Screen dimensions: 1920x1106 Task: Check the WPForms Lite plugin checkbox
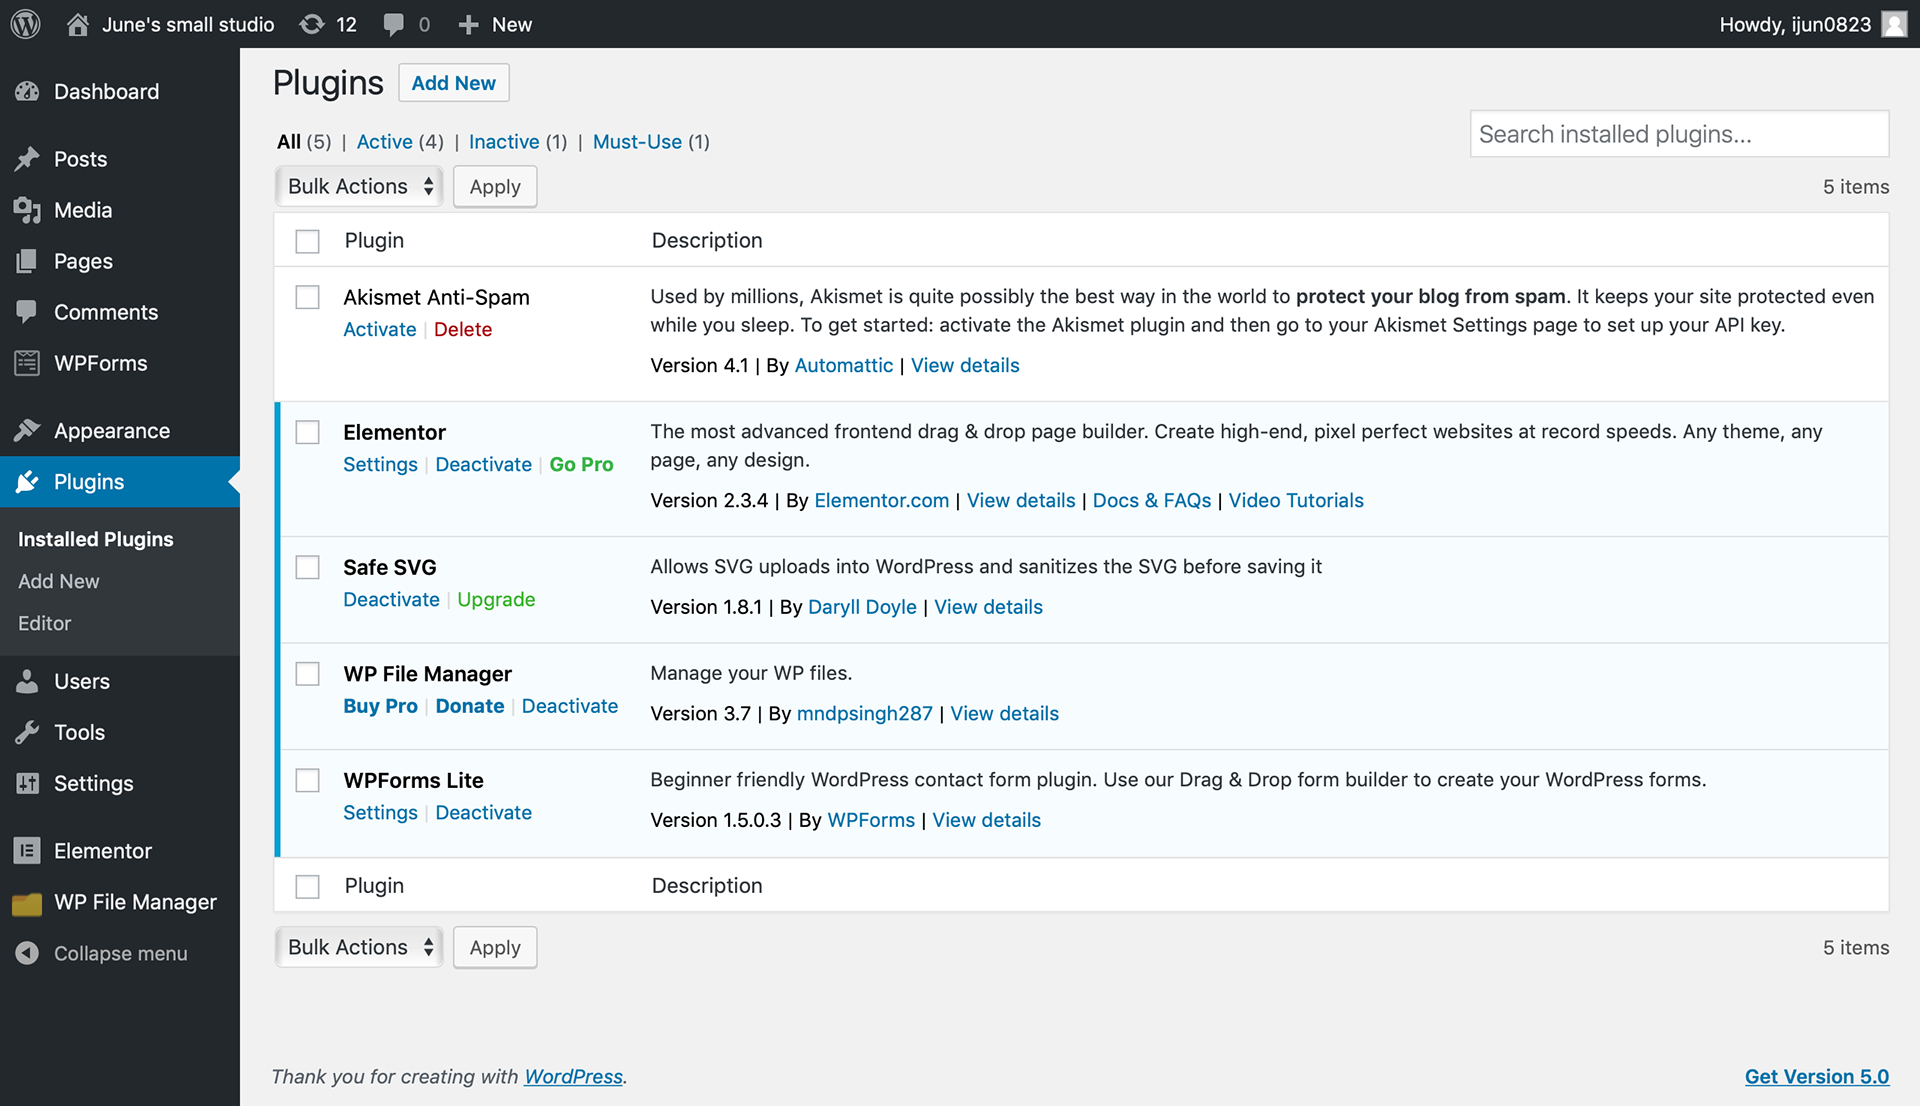[308, 780]
